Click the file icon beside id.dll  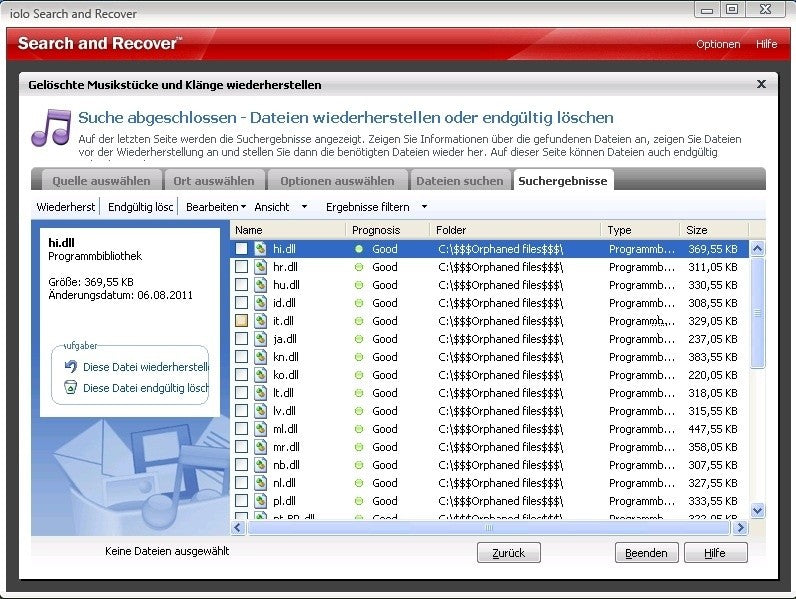pyautogui.click(x=260, y=303)
